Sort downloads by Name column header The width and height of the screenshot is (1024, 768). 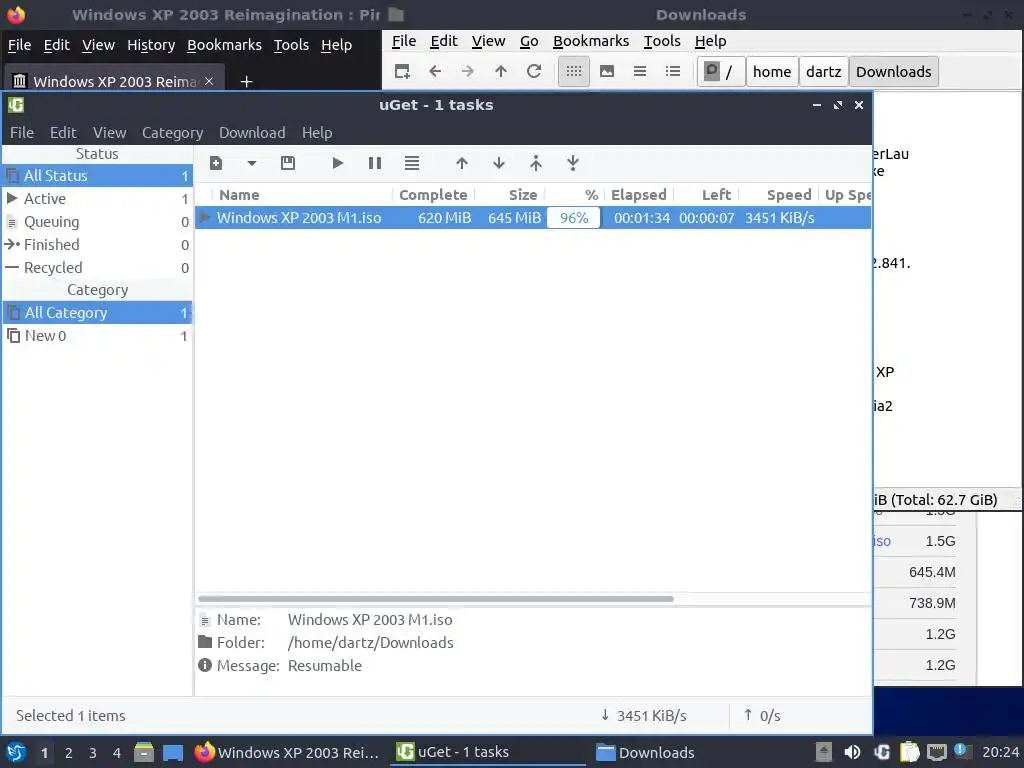point(302,195)
